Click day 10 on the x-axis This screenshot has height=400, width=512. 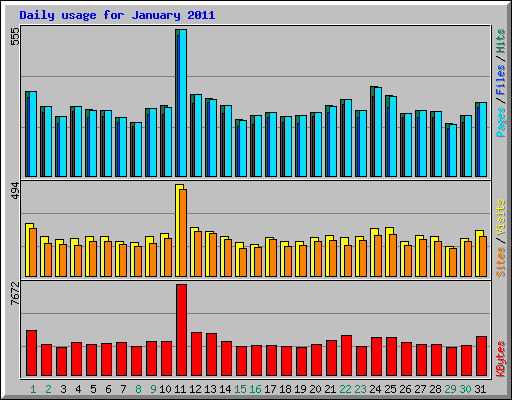[x=165, y=389]
